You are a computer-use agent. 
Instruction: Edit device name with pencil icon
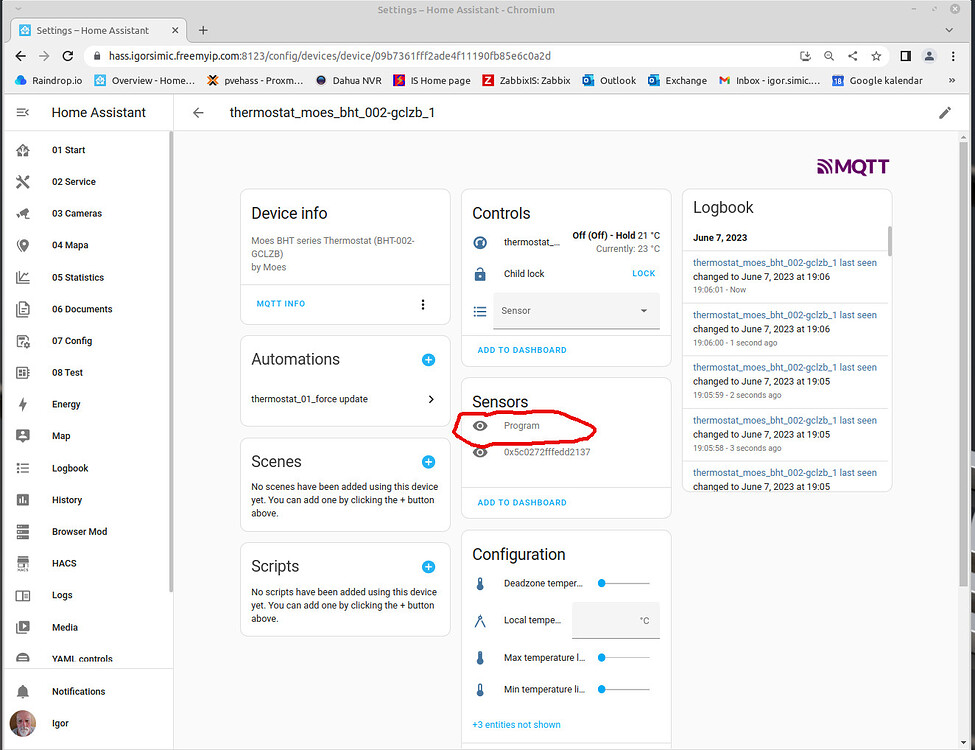tap(945, 113)
